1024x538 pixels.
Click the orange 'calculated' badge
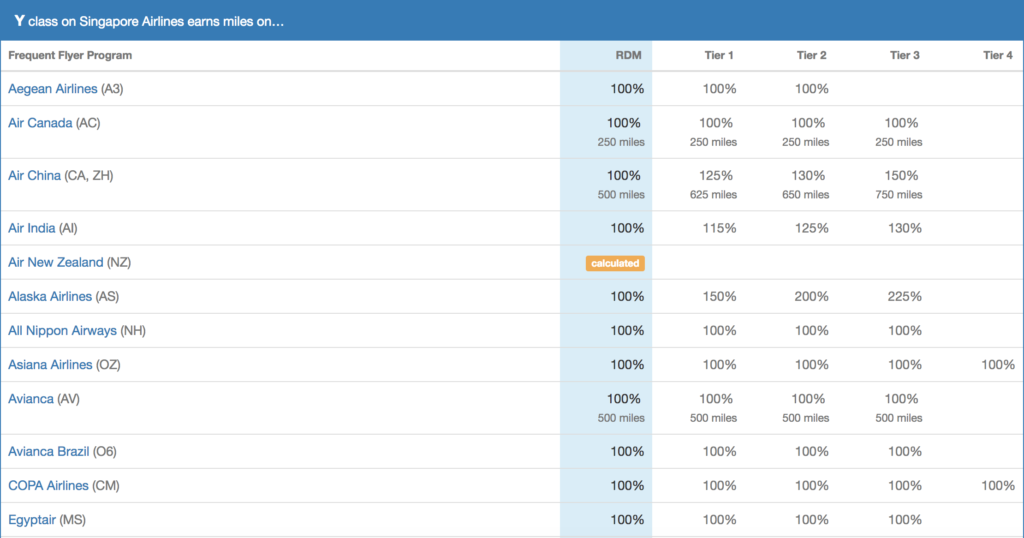click(615, 263)
